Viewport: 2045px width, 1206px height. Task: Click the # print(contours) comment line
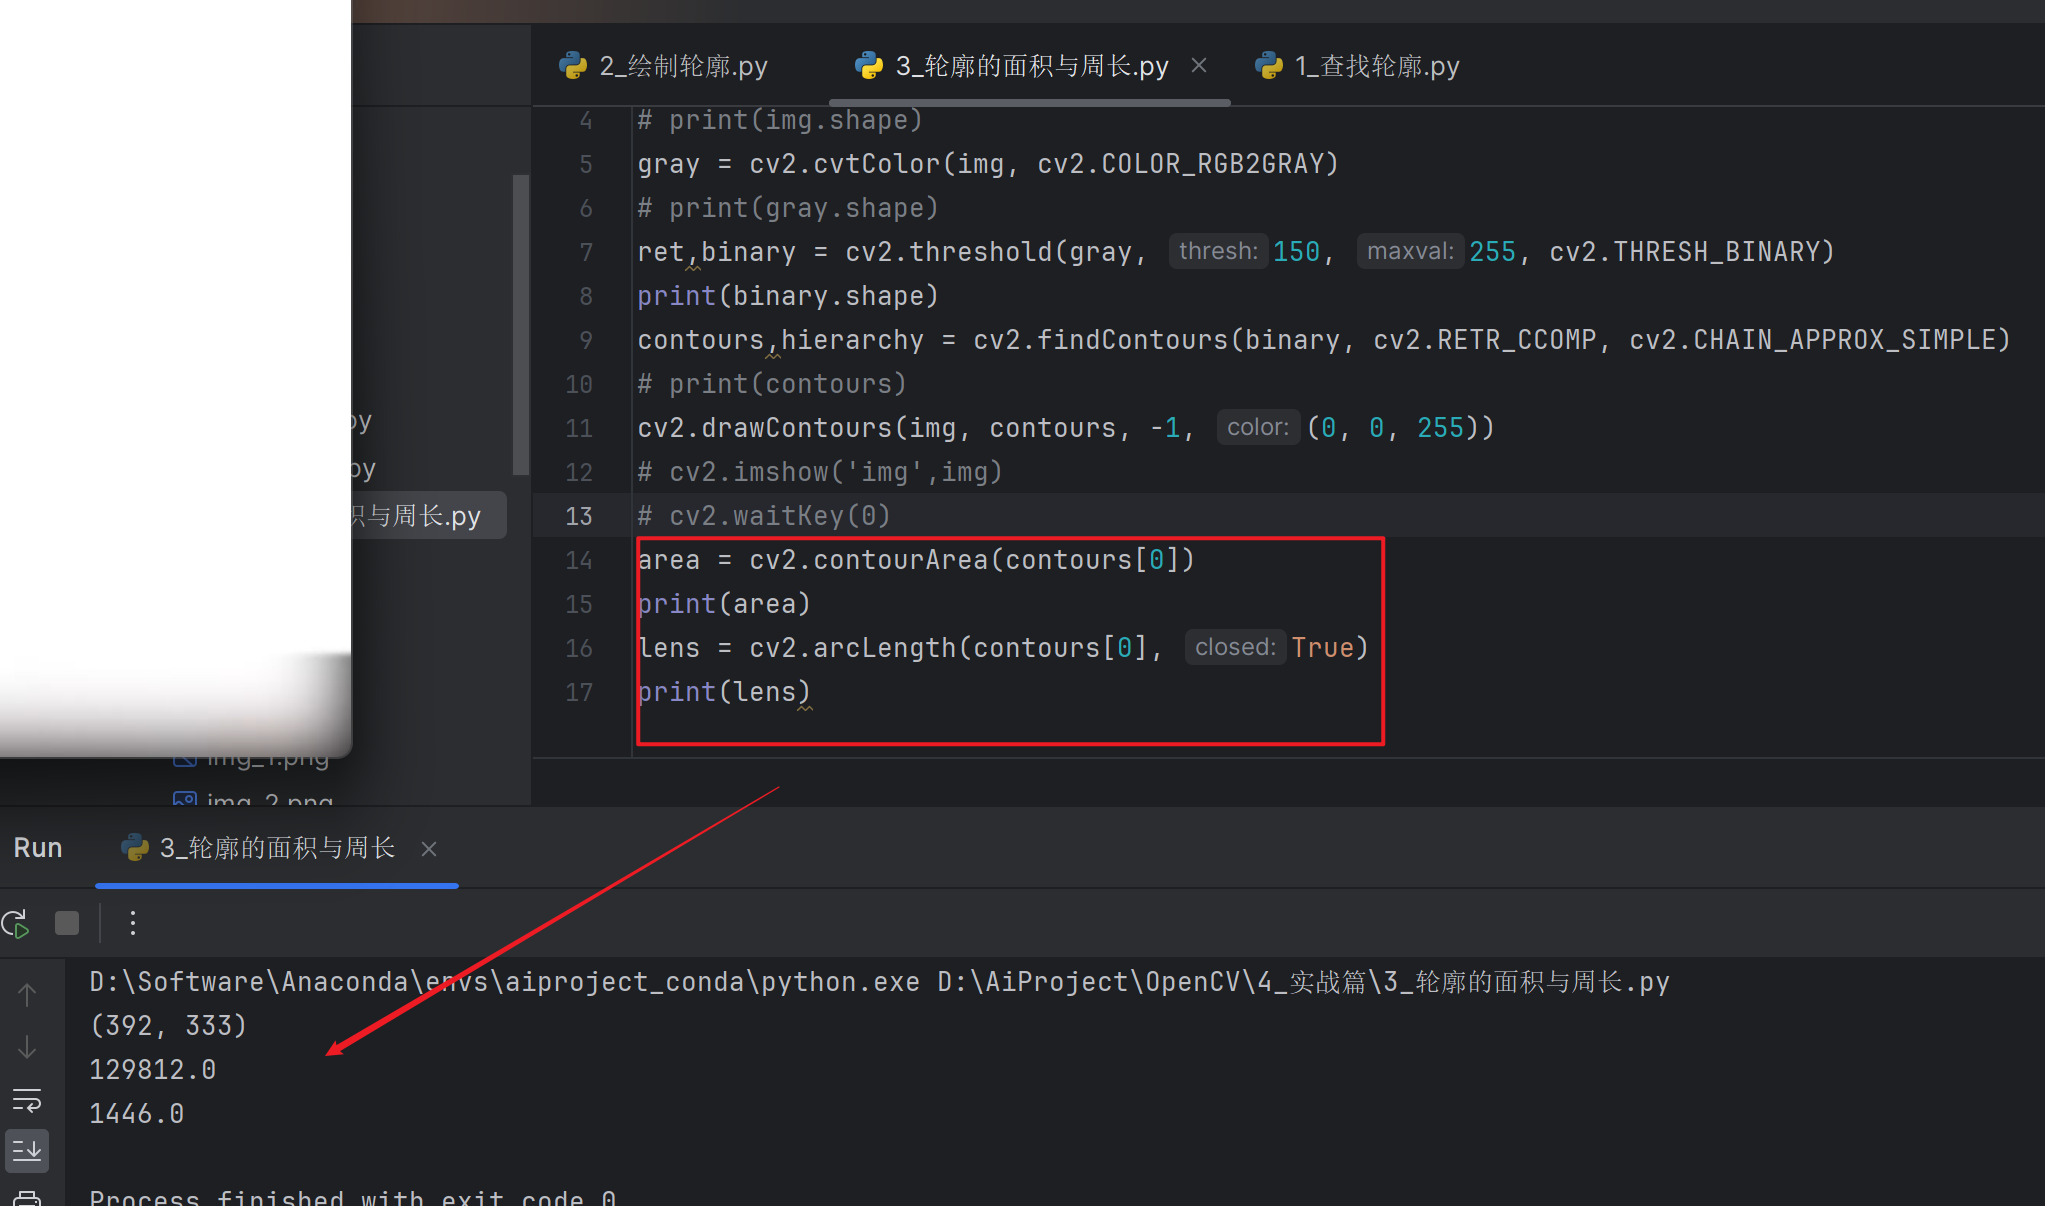tap(772, 384)
